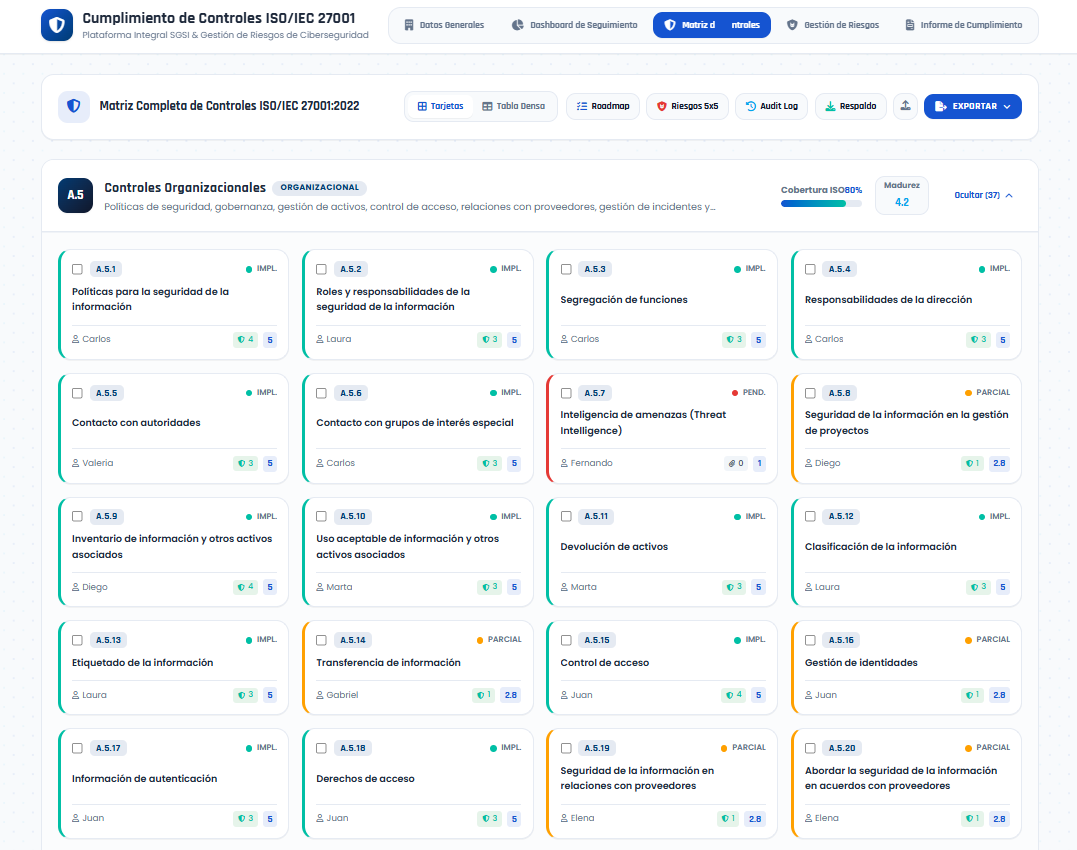Click the Cobertura ISO progress bar
Screen dimensions: 1077x850
[821, 204]
